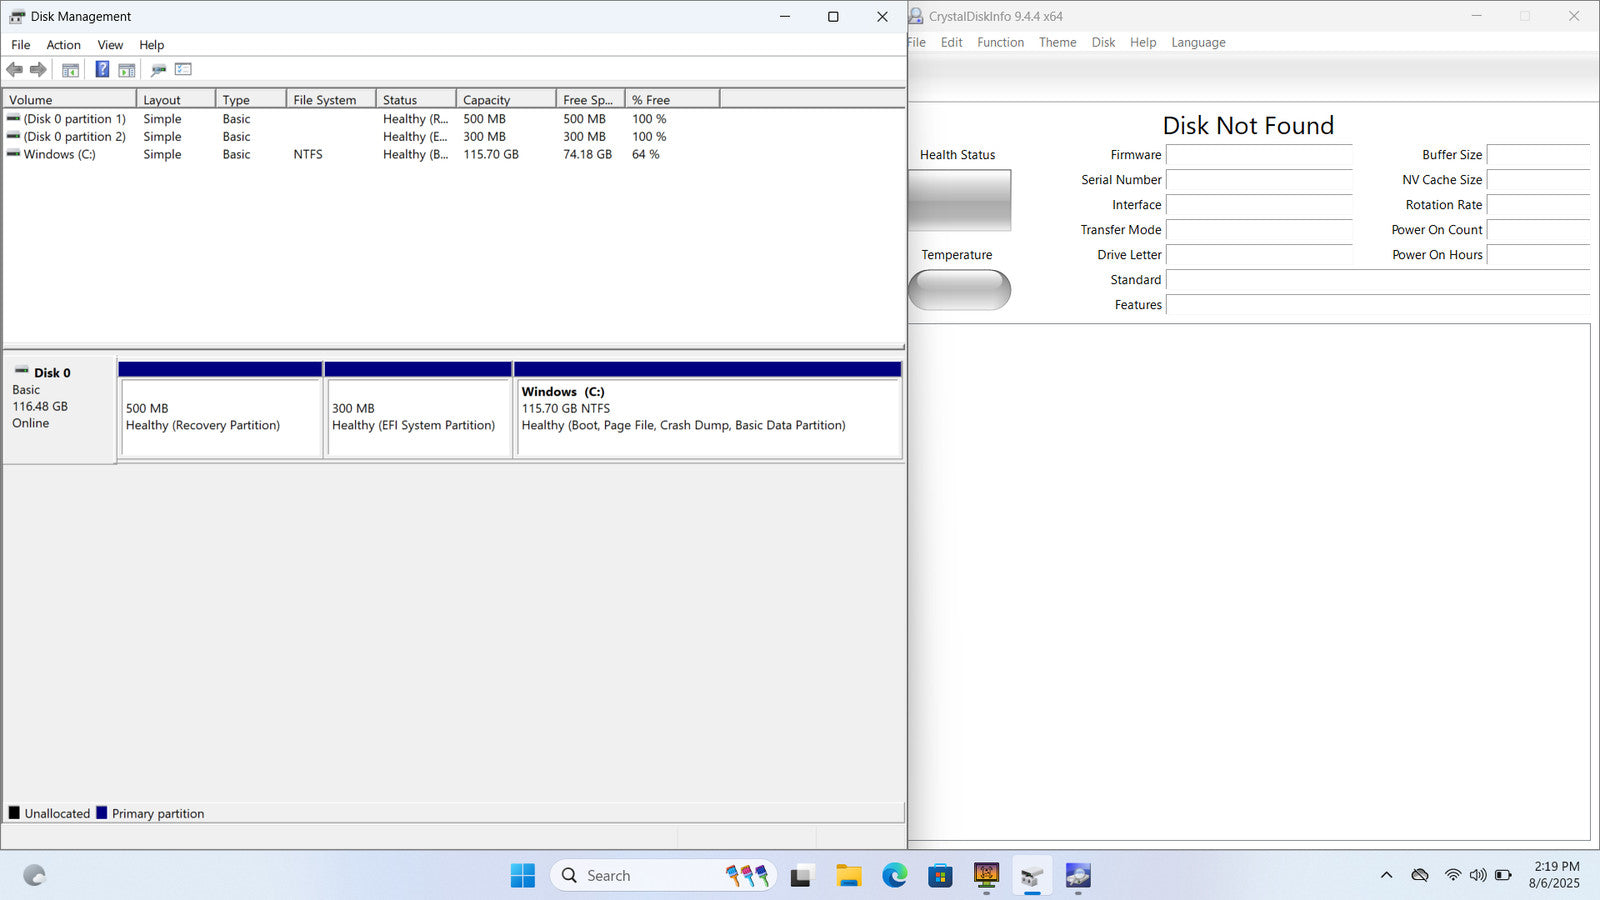Sort by % Free column header
This screenshot has height=900, width=1600.
tap(672, 99)
